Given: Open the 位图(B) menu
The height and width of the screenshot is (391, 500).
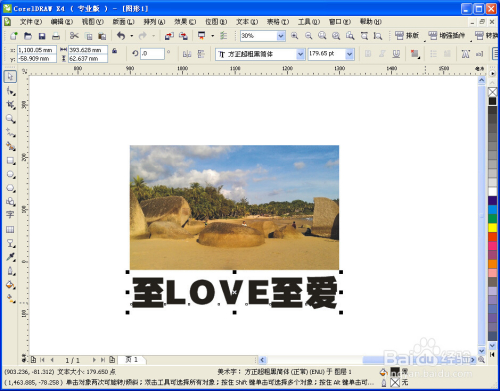Looking at the screenshot, I should (x=216, y=22).
